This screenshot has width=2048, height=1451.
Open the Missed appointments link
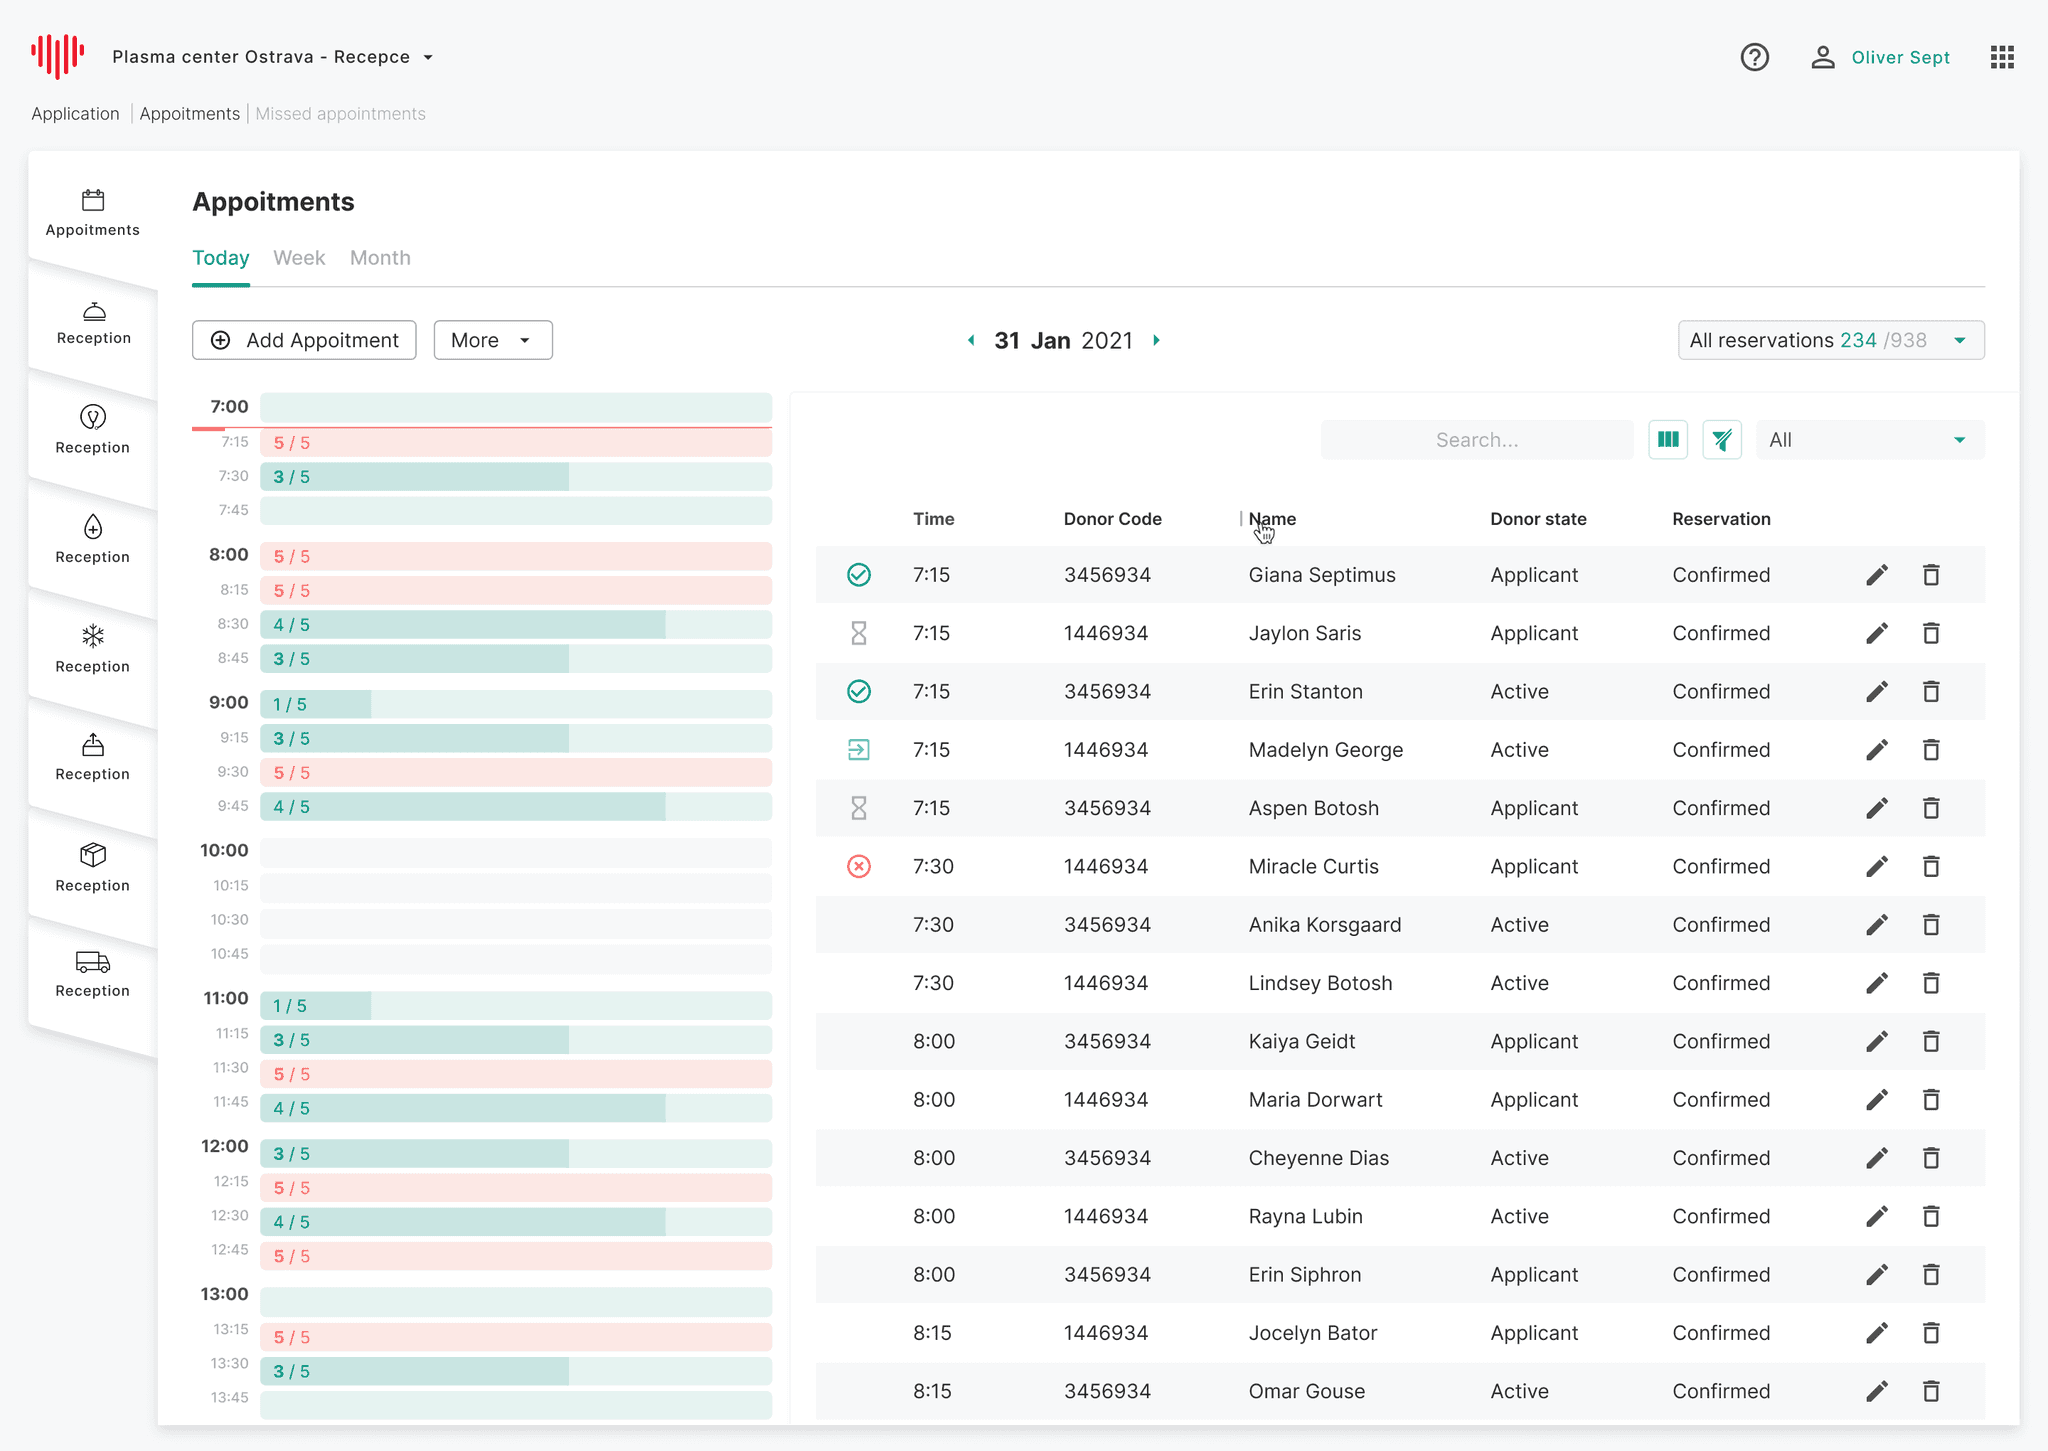coord(340,114)
